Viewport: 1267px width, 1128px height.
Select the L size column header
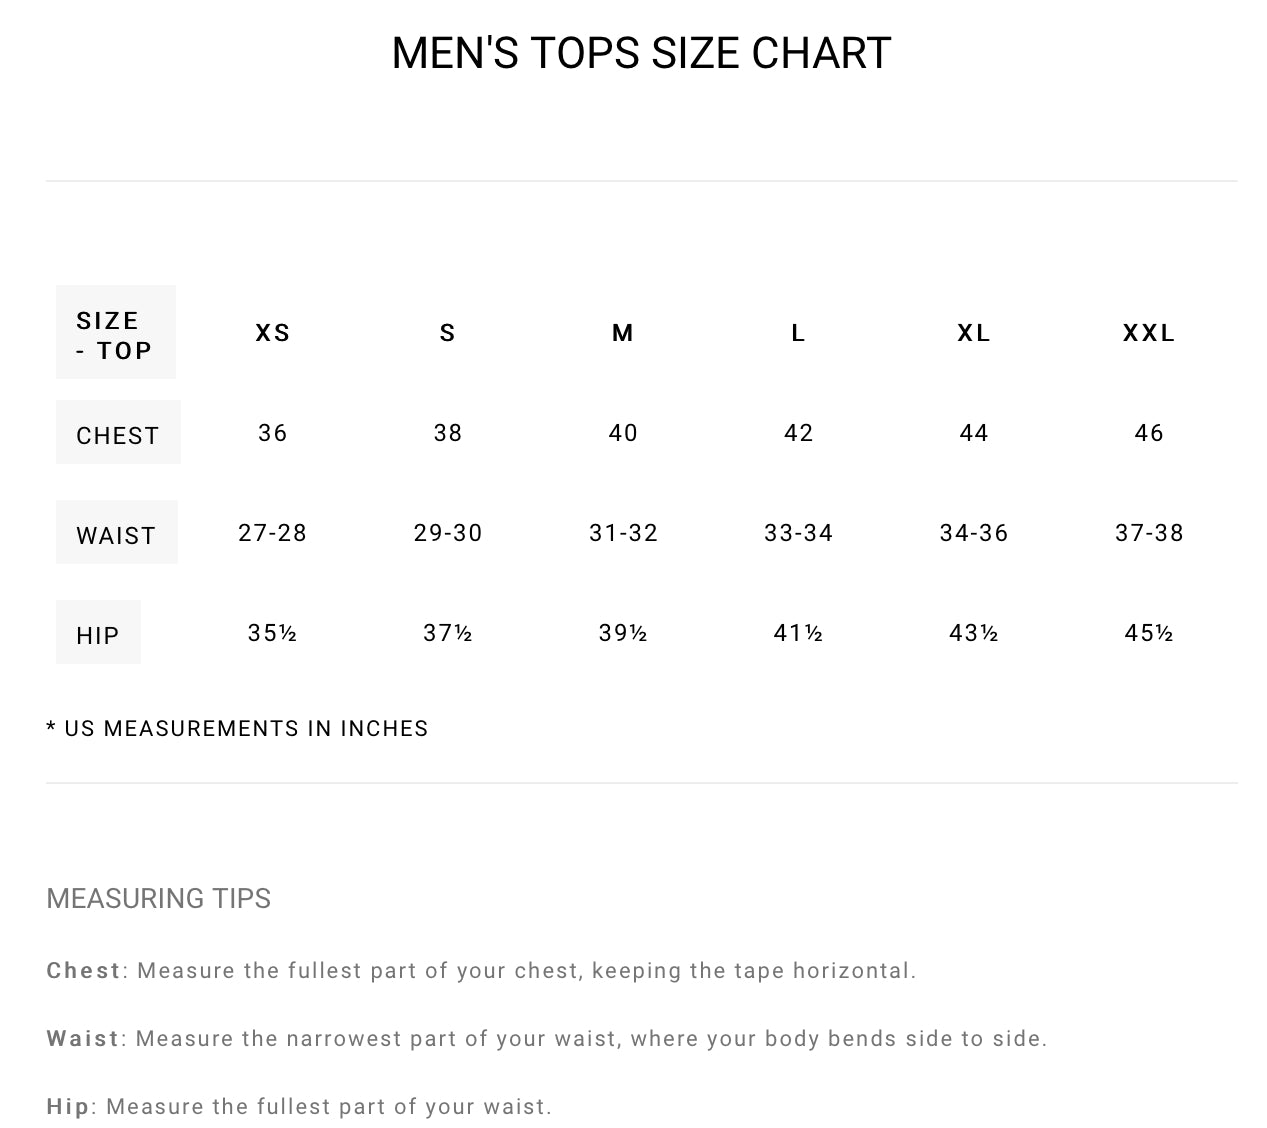[798, 333]
